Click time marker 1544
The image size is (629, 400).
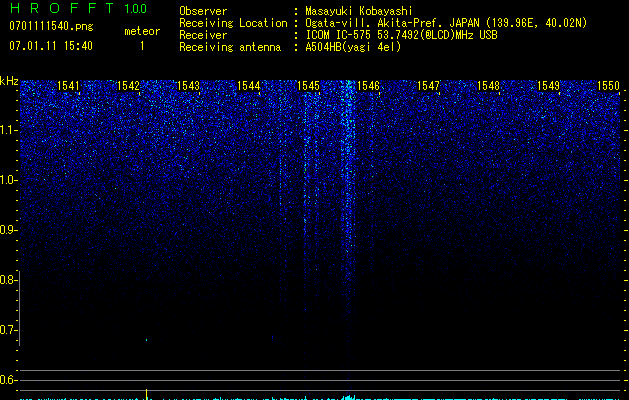[x=248, y=86]
